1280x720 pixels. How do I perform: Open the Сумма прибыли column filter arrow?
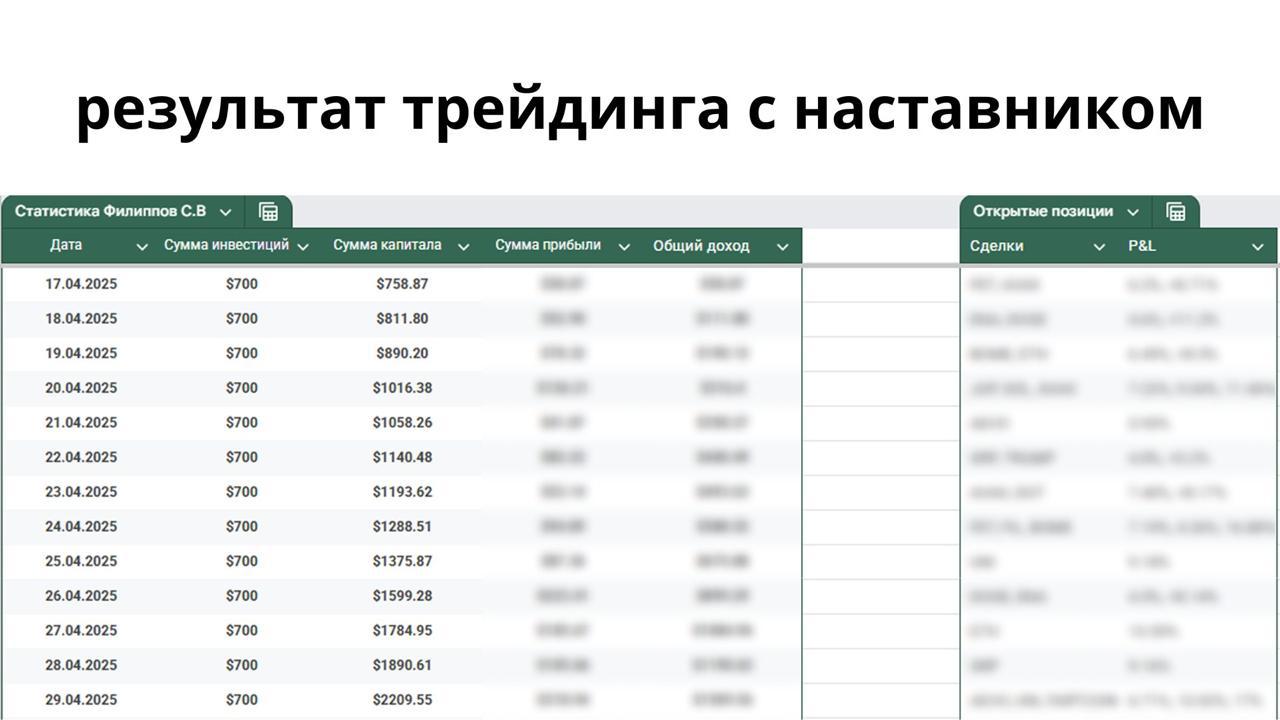[x=624, y=247]
